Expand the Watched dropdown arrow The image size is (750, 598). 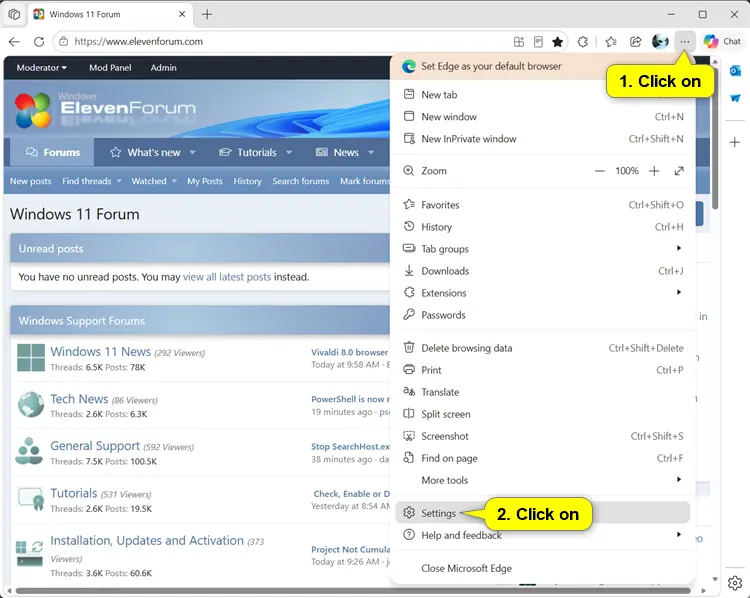pyautogui.click(x=174, y=181)
